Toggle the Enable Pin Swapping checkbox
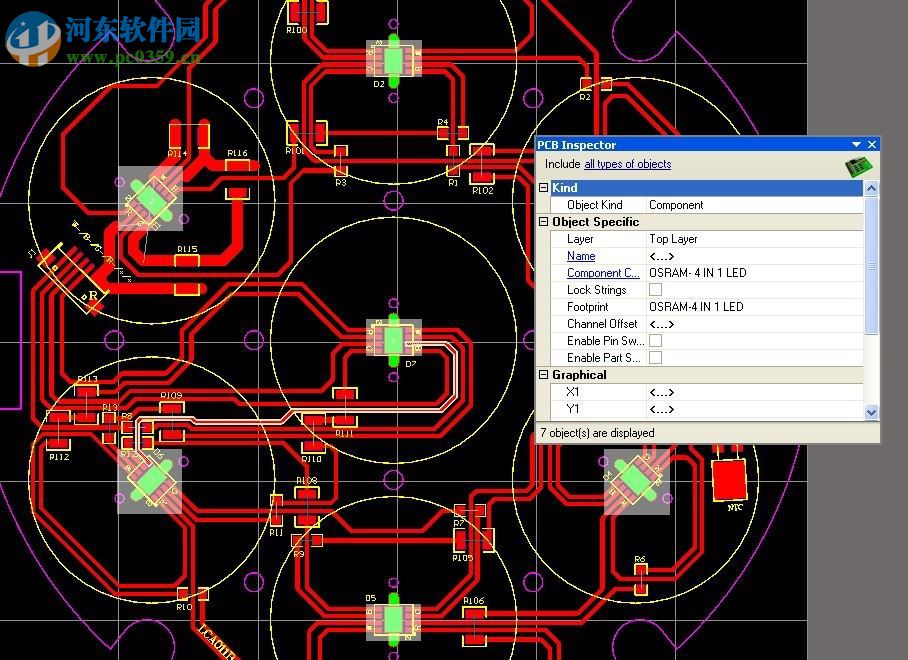 (x=656, y=341)
